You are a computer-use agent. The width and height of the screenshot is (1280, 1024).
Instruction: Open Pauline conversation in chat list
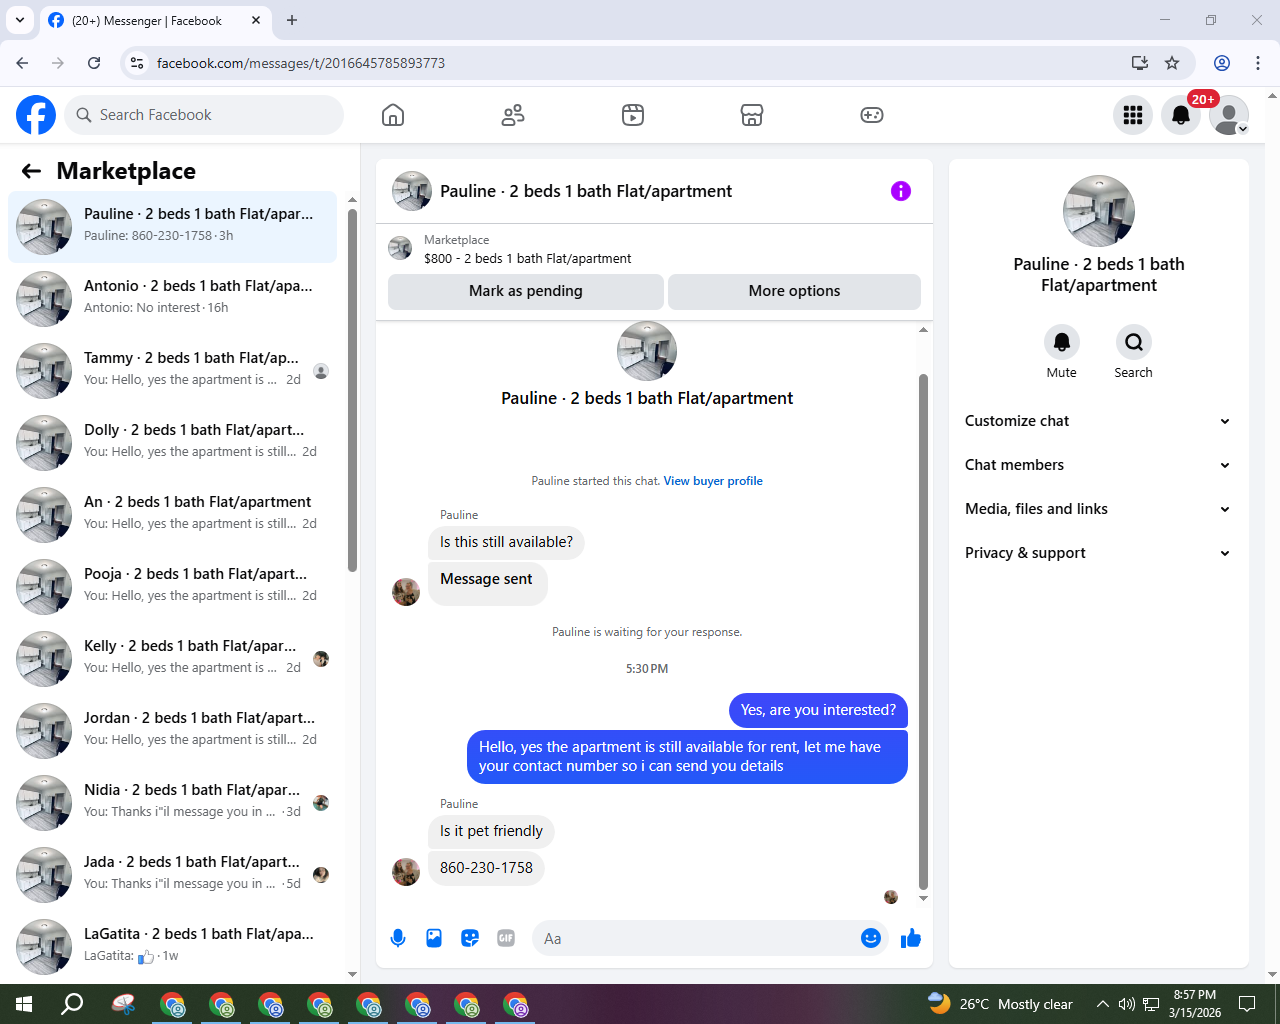click(172, 227)
